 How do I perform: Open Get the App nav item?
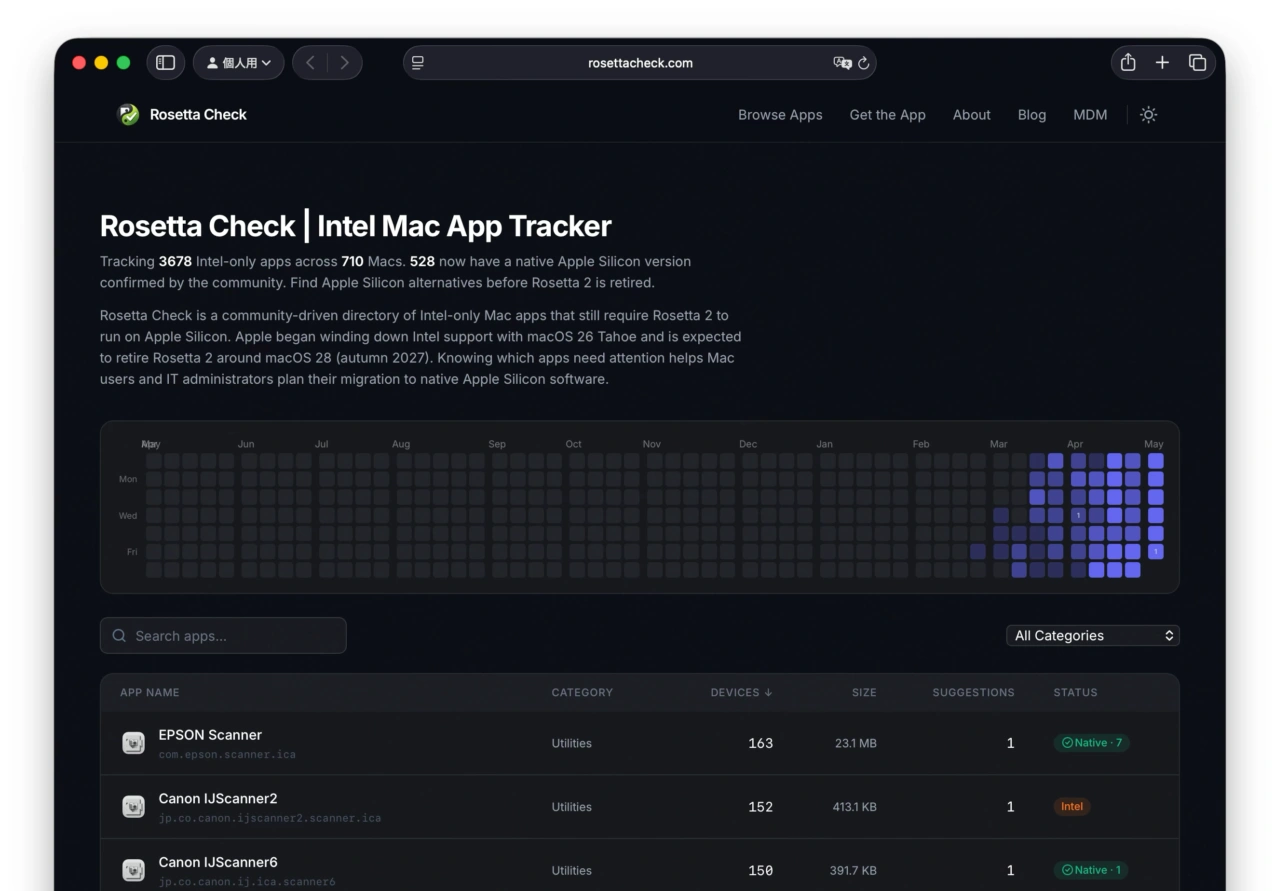pos(888,115)
